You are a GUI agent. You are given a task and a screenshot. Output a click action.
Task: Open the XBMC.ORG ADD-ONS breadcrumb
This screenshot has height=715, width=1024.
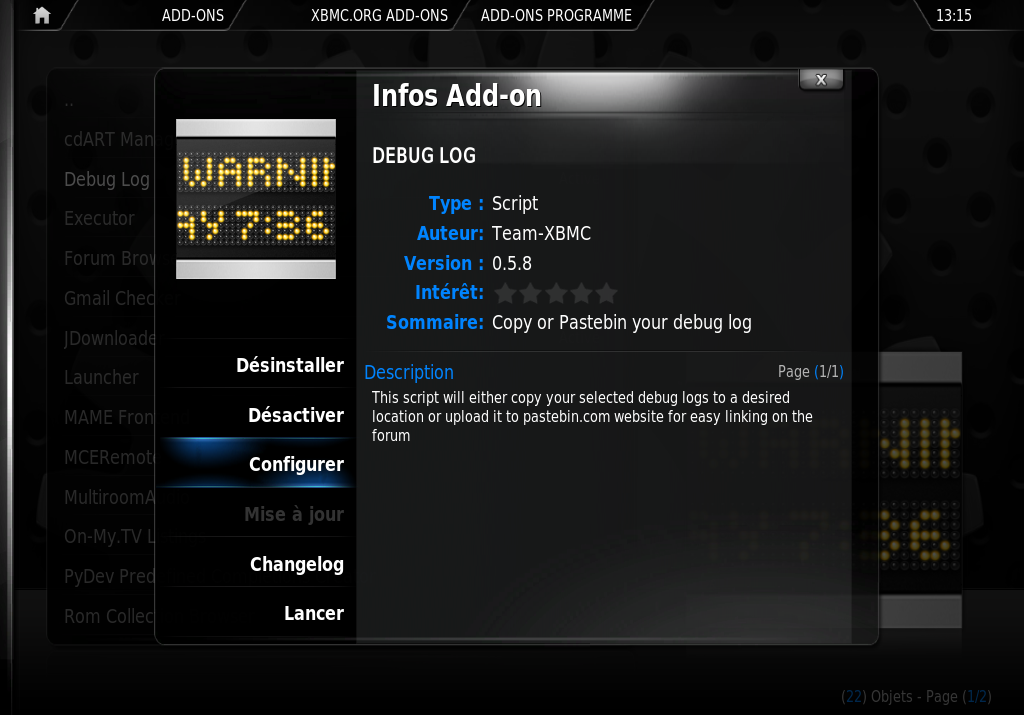point(379,15)
